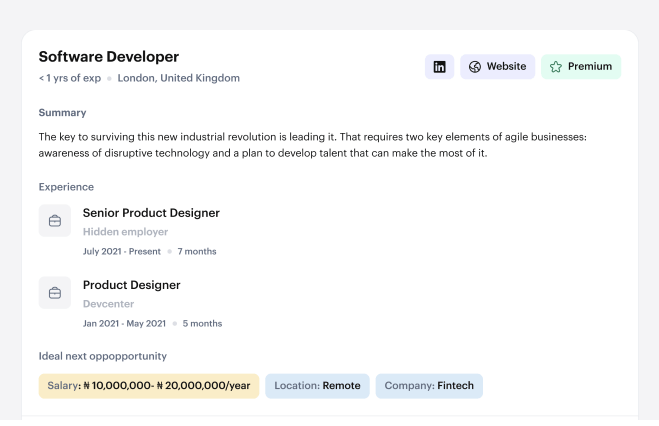
Task: Click the Summary section heading
Action: [62, 113]
